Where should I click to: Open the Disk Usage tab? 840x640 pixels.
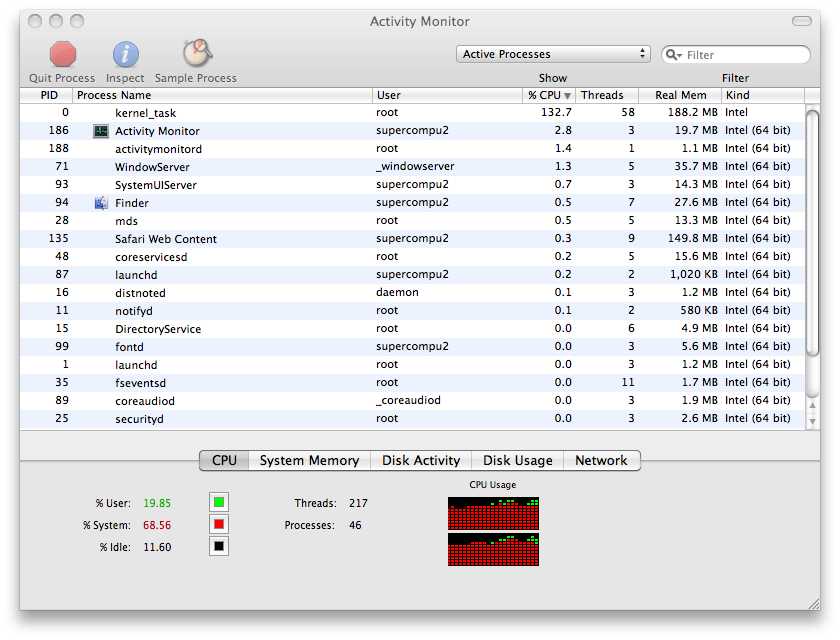pyautogui.click(x=518, y=461)
